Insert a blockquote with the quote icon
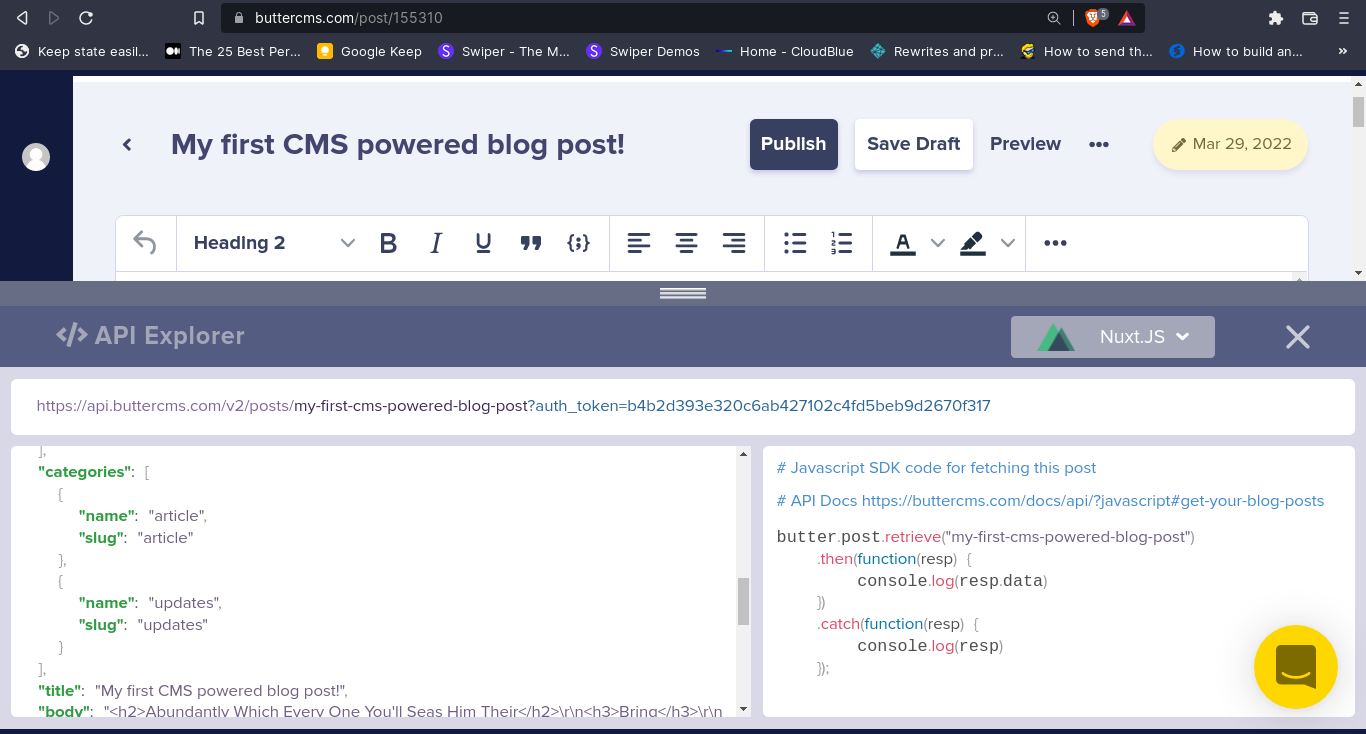This screenshot has height=734, width=1366. [531, 243]
